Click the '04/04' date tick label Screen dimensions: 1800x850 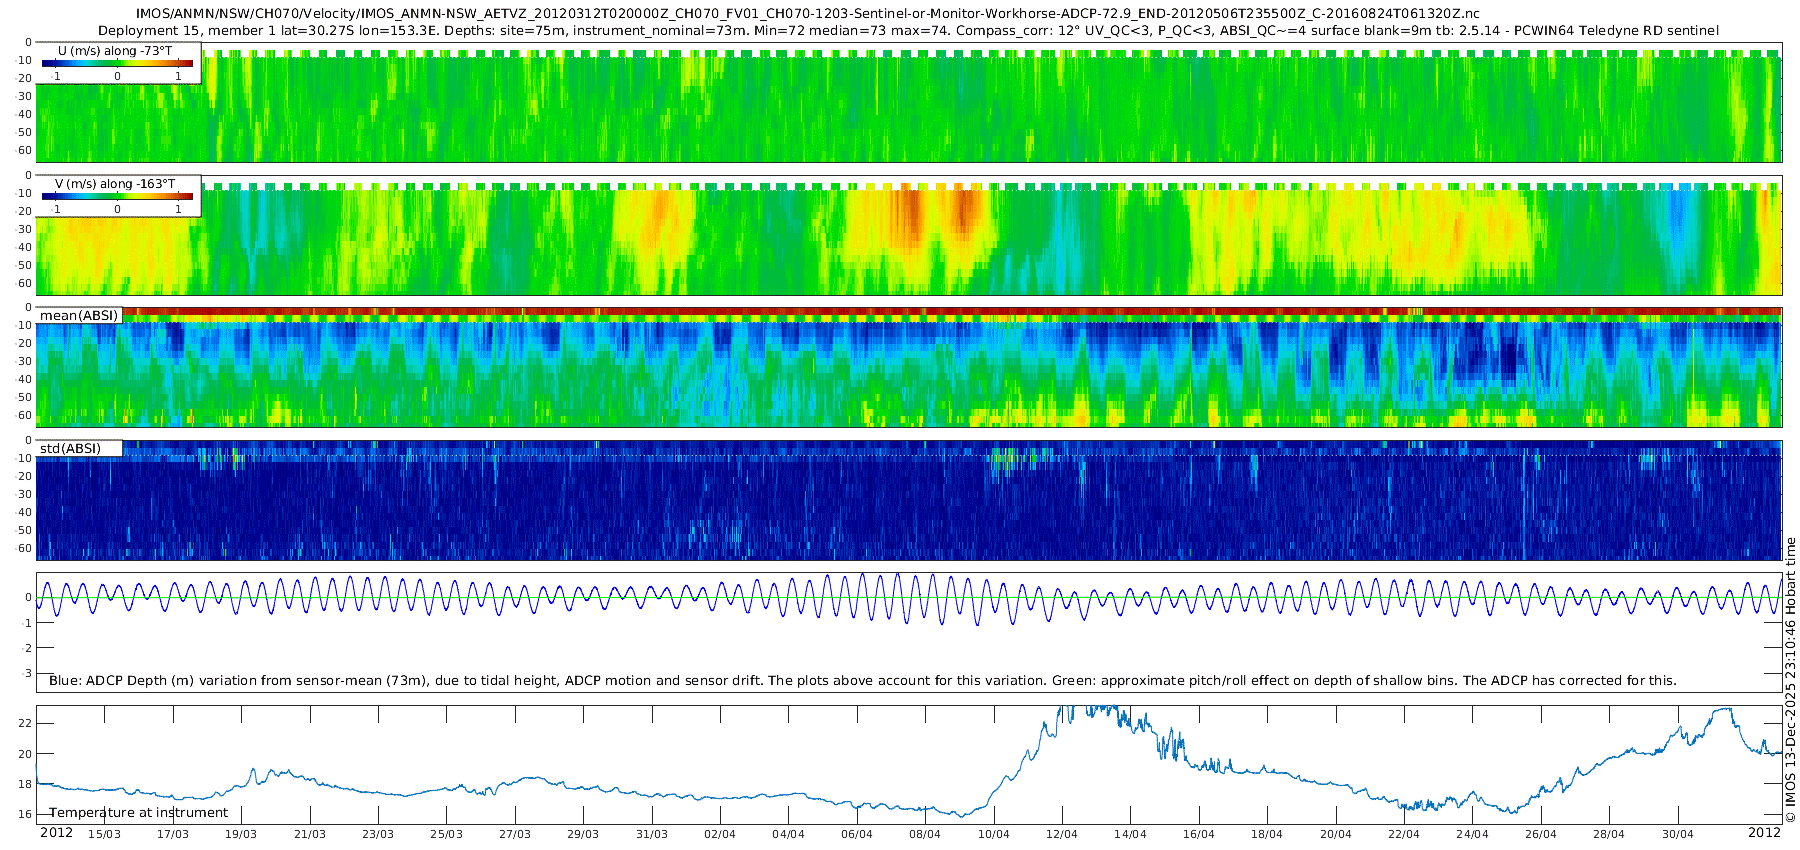pos(788,834)
